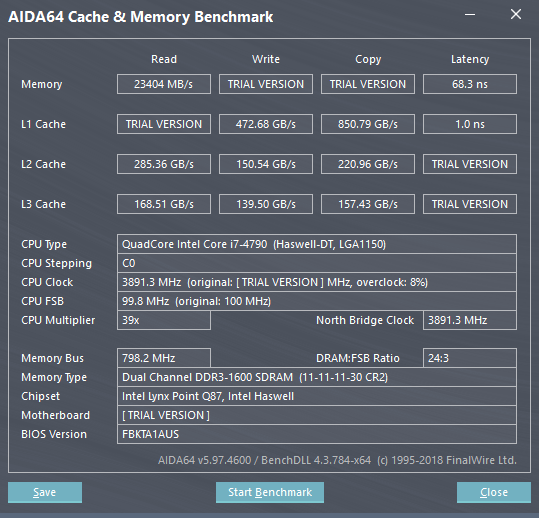Image resolution: width=539 pixels, height=518 pixels.
Task: Select L1 Cache Copy 850.79 GB/s
Action: [x=368, y=124]
